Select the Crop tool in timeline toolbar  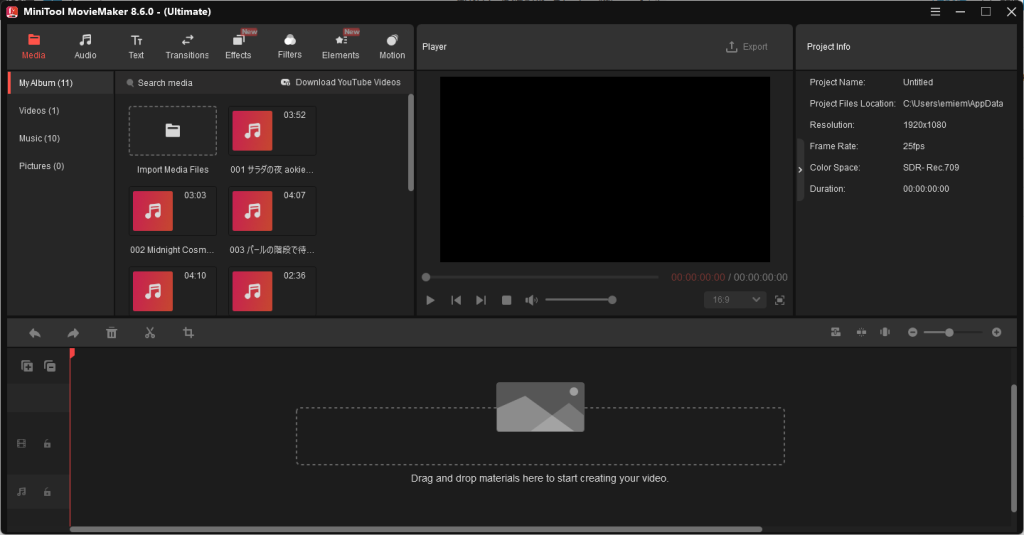(188, 333)
